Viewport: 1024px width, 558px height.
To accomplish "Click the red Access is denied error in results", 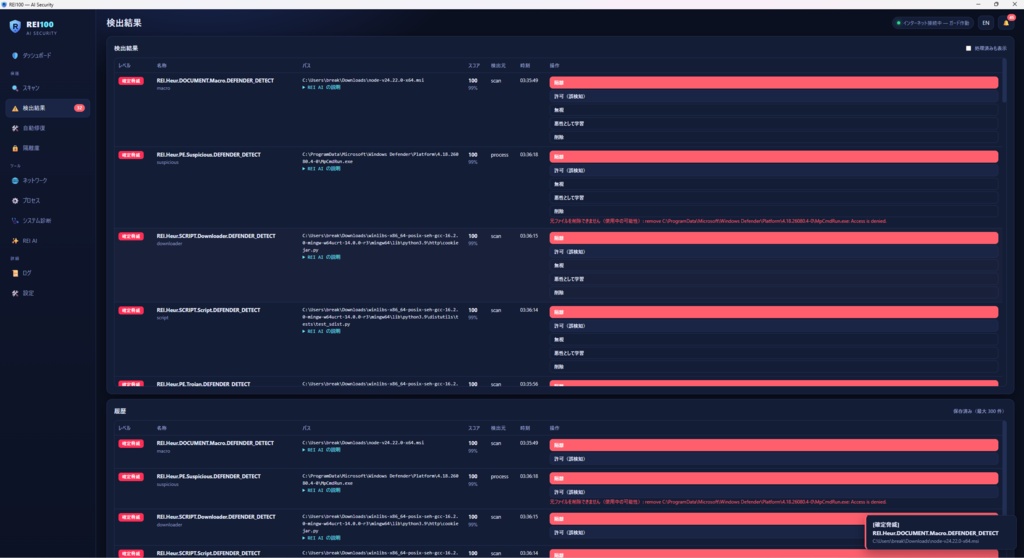I will point(718,222).
